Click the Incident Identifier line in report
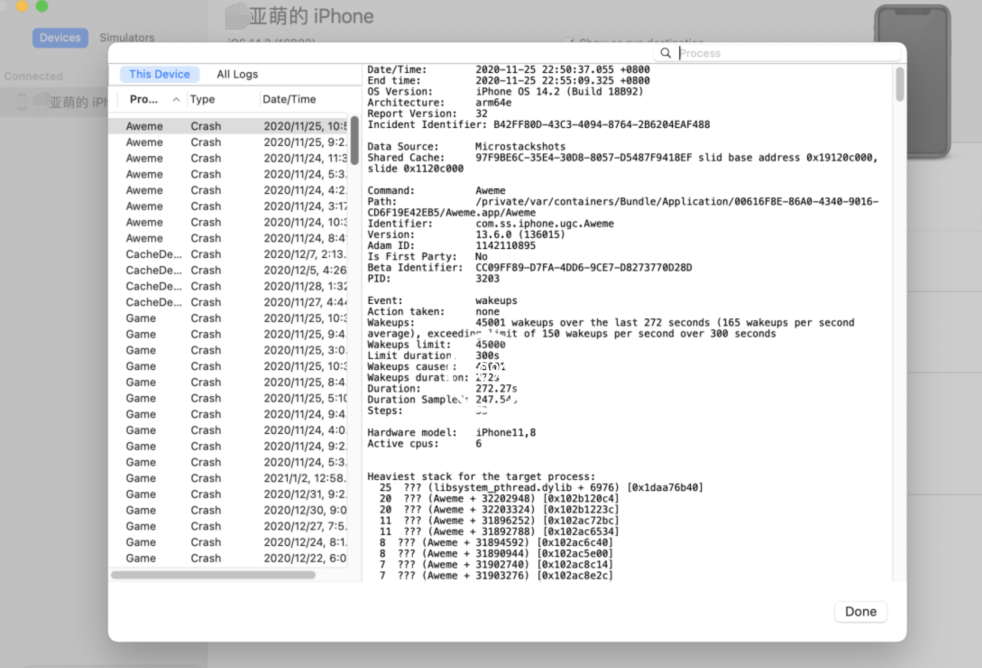This screenshot has height=668, width=982. tap(539, 125)
